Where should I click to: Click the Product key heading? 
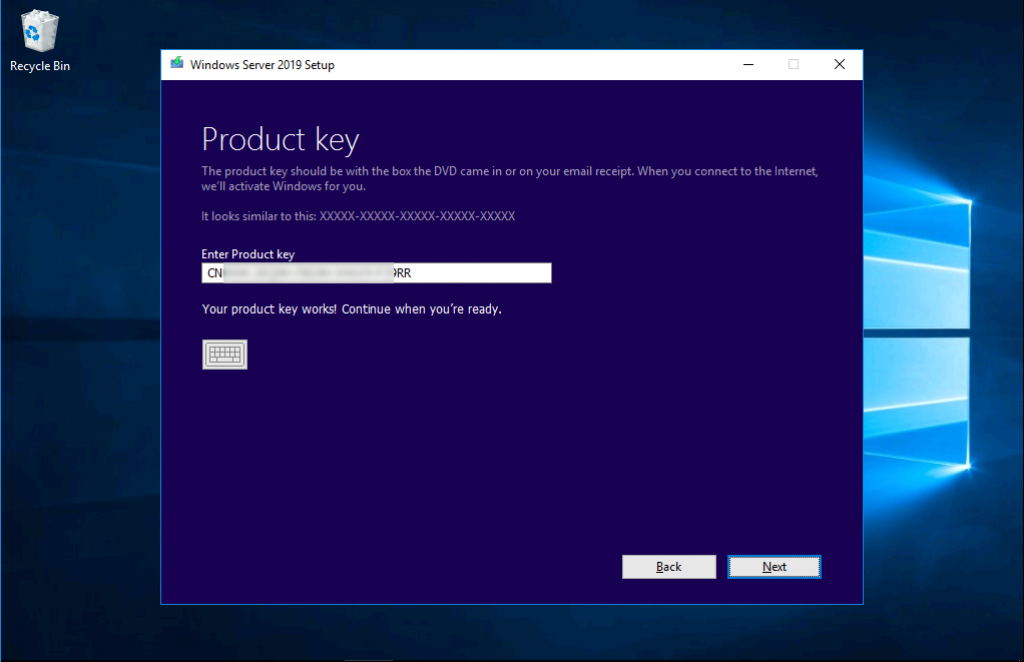coord(280,139)
